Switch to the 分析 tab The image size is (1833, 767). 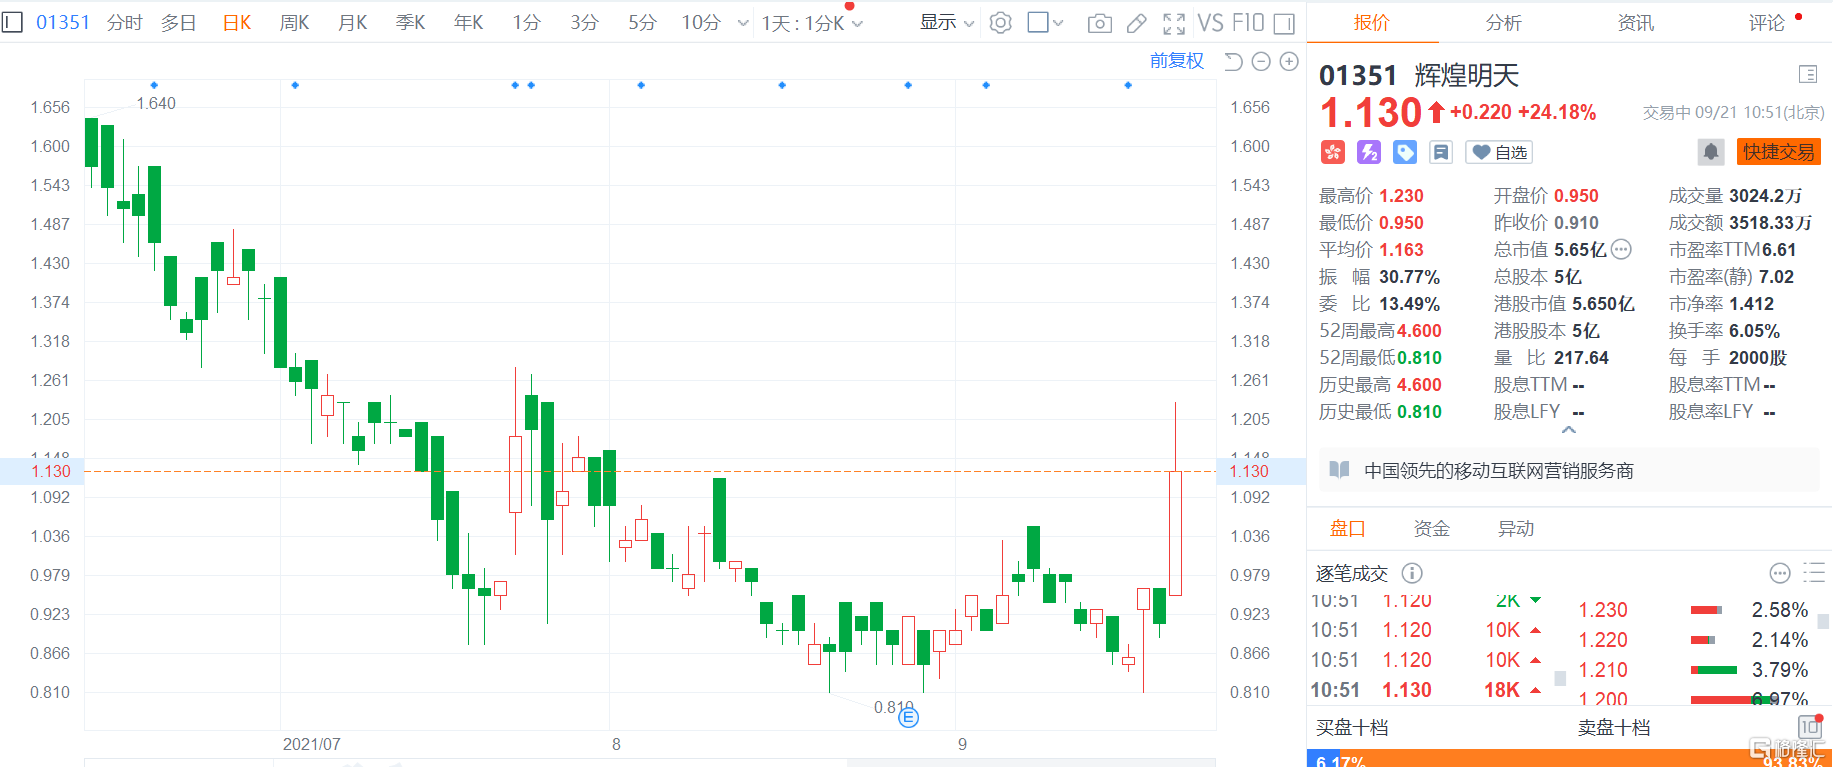click(1504, 22)
